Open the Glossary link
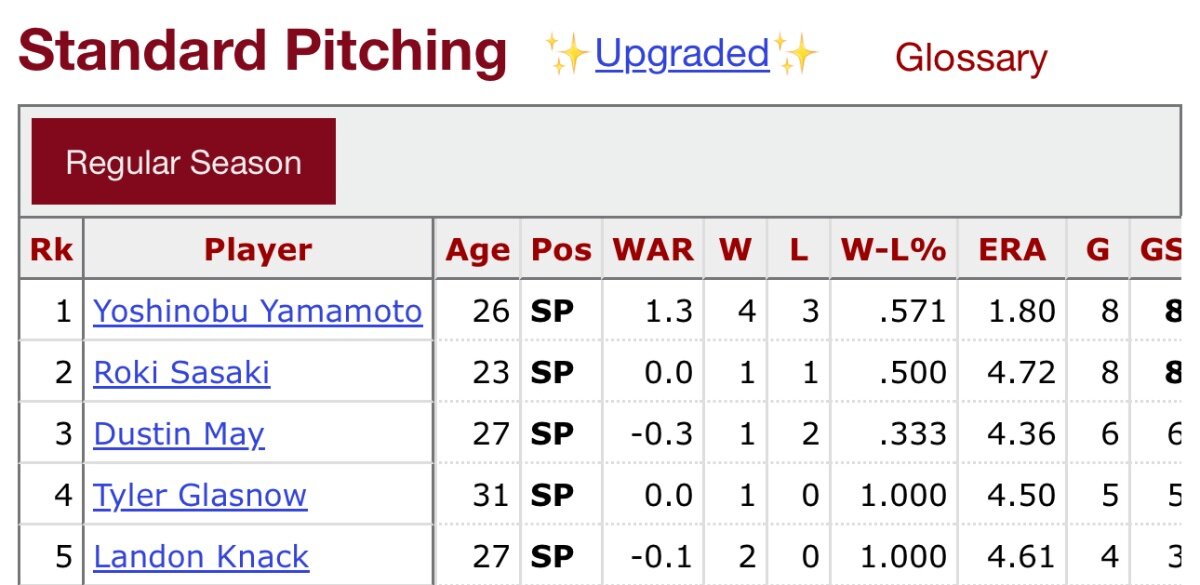Image resolution: width=1200 pixels, height=585 pixels. 970,58
